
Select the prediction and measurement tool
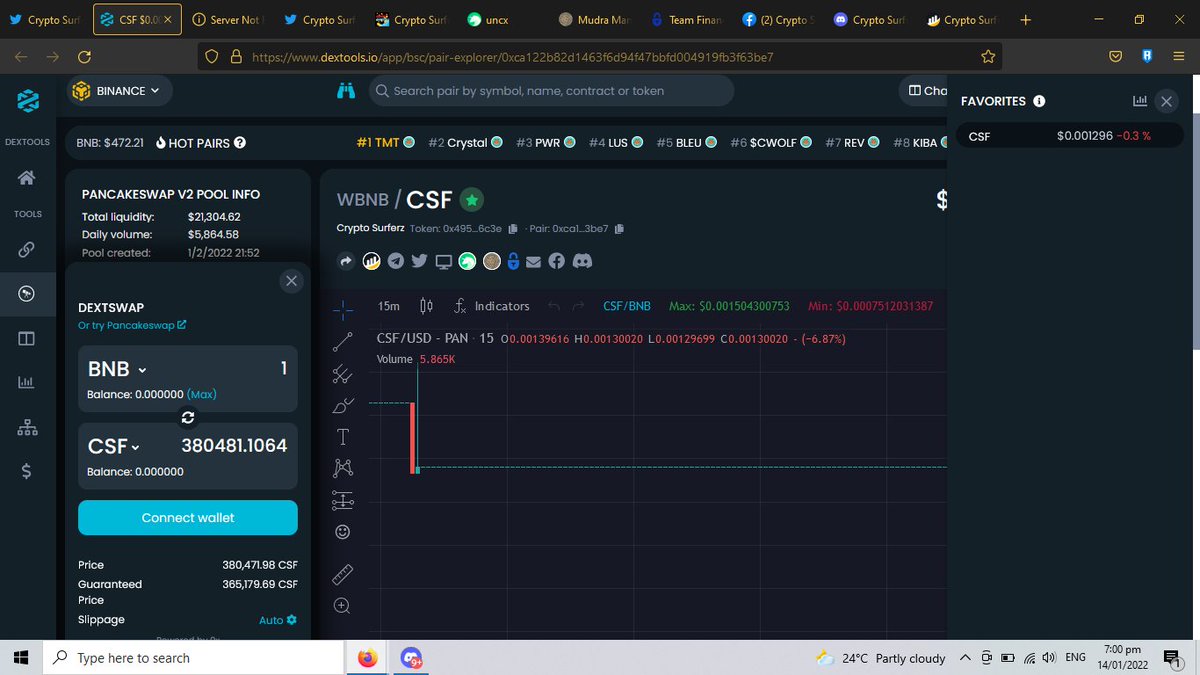coord(343,500)
